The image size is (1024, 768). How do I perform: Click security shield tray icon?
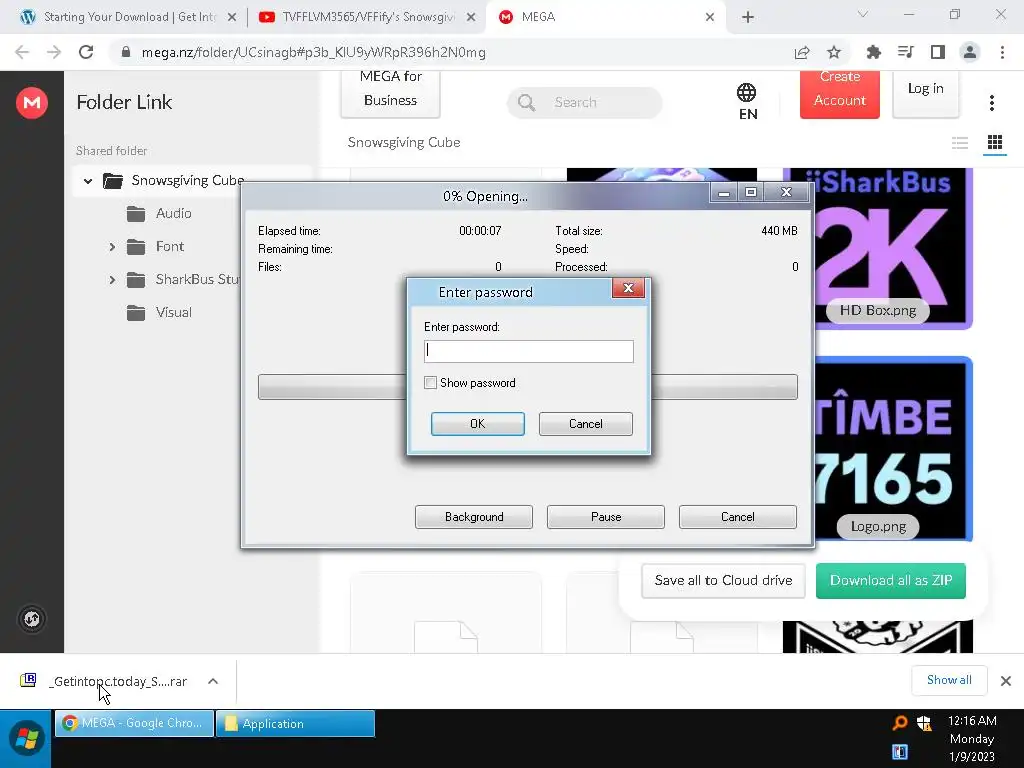[924, 722]
